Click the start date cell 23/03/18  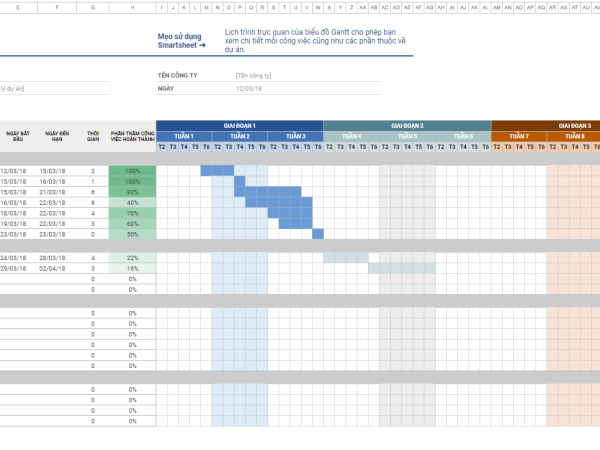tap(12, 234)
